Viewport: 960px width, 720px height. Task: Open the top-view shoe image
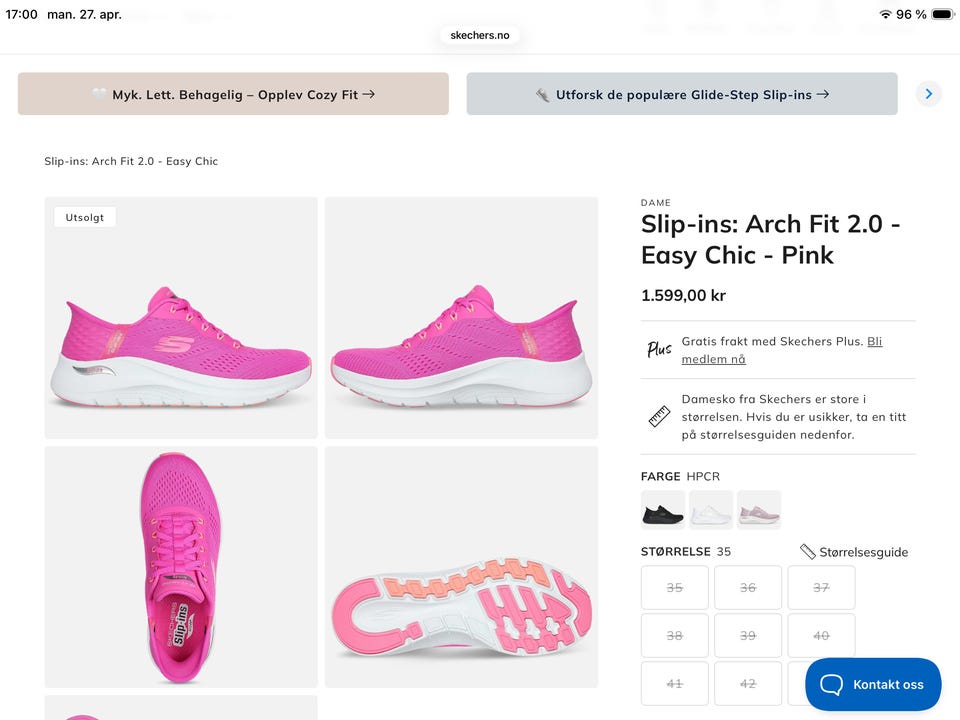[181, 567]
